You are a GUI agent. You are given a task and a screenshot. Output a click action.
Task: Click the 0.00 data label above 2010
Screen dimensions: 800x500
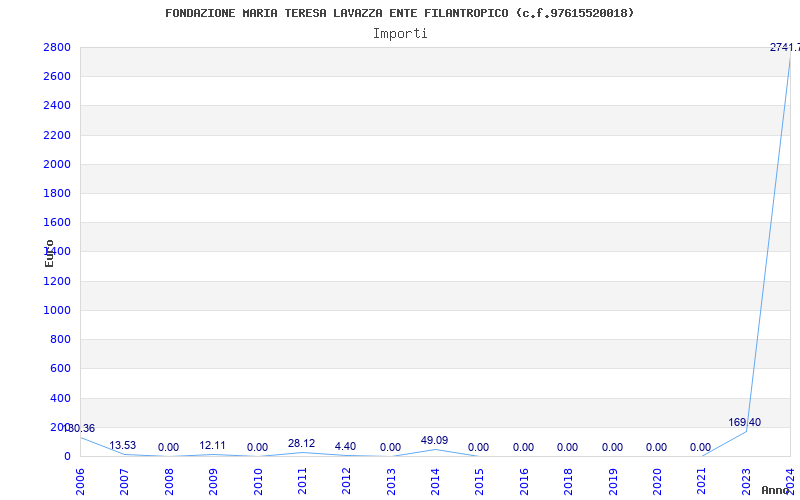point(258,447)
